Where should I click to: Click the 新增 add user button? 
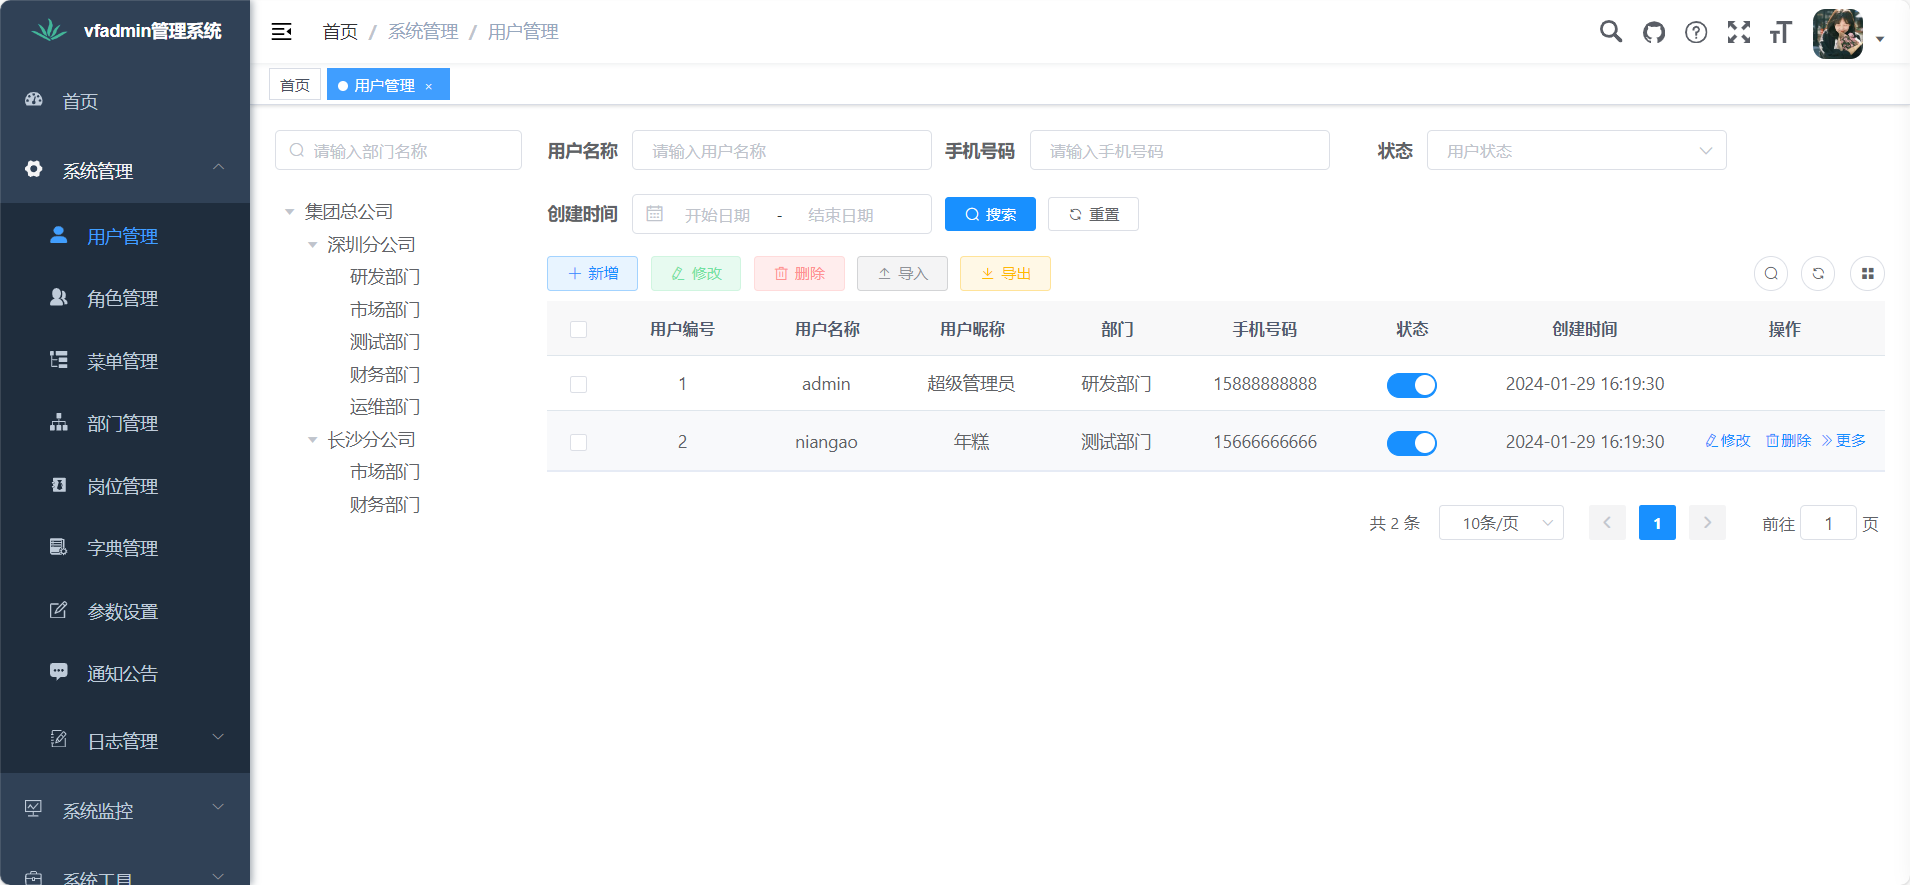(x=592, y=274)
